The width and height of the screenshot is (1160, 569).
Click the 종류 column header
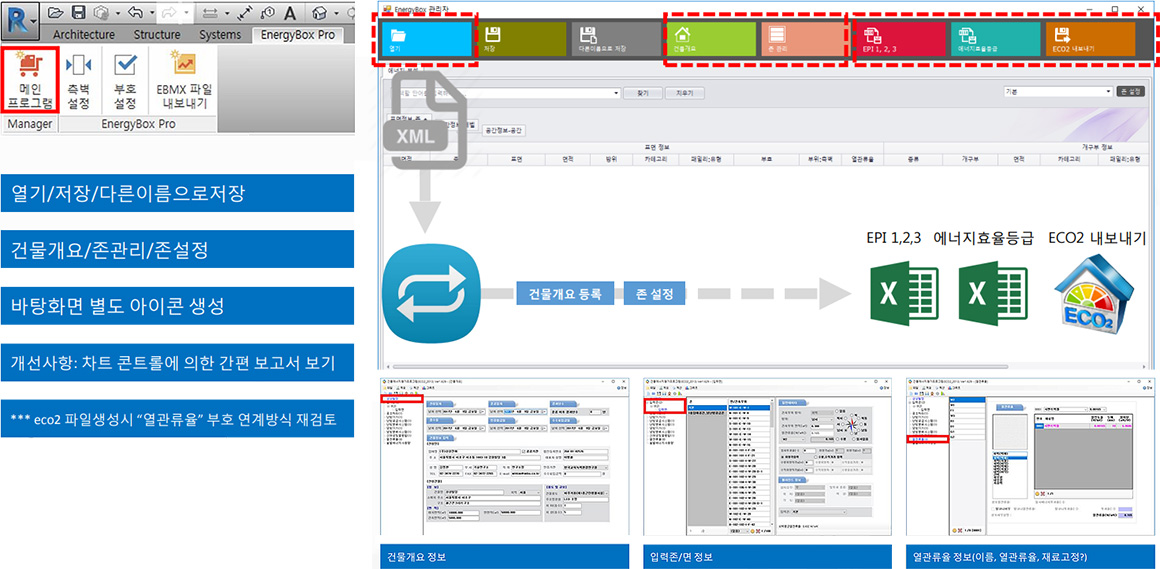(911, 158)
